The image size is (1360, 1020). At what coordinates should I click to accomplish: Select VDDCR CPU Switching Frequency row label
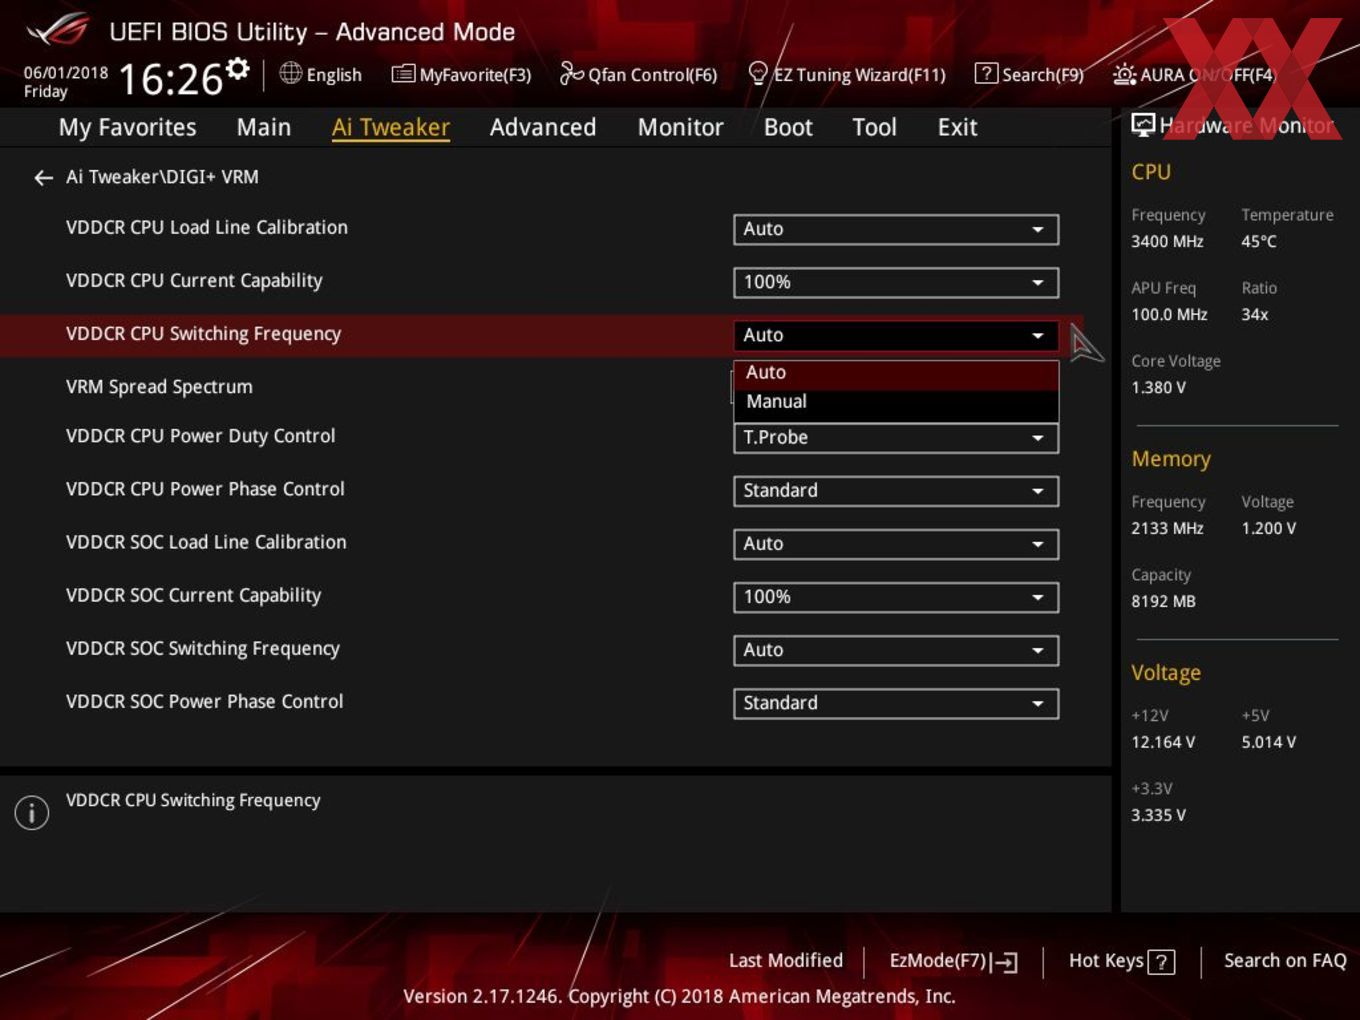pyautogui.click(x=203, y=334)
